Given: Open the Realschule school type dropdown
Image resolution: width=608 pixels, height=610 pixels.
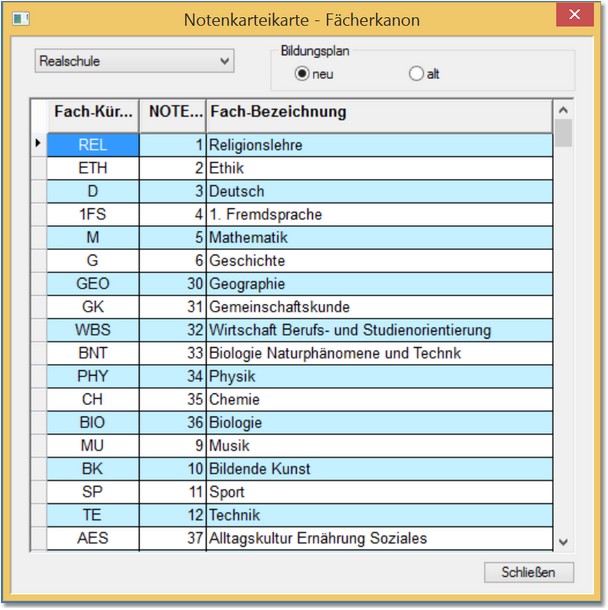Looking at the screenshot, I should click(x=134, y=61).
